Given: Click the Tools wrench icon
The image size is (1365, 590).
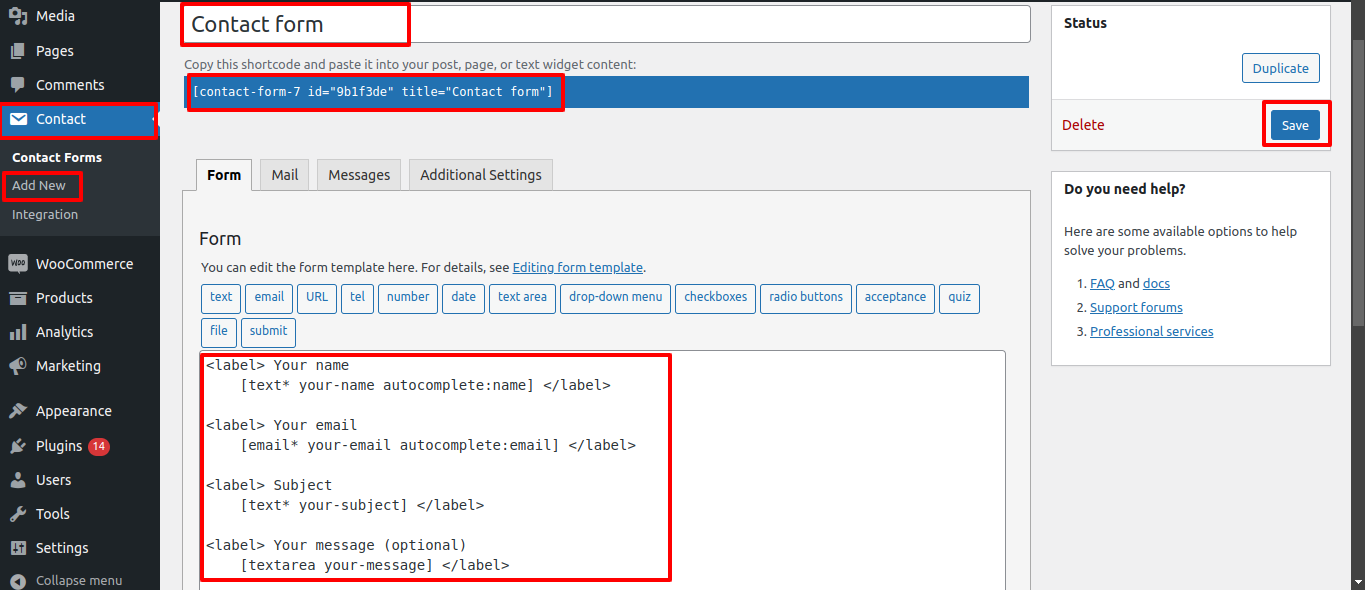Looking at the screenshot, I should click(18, 514).
